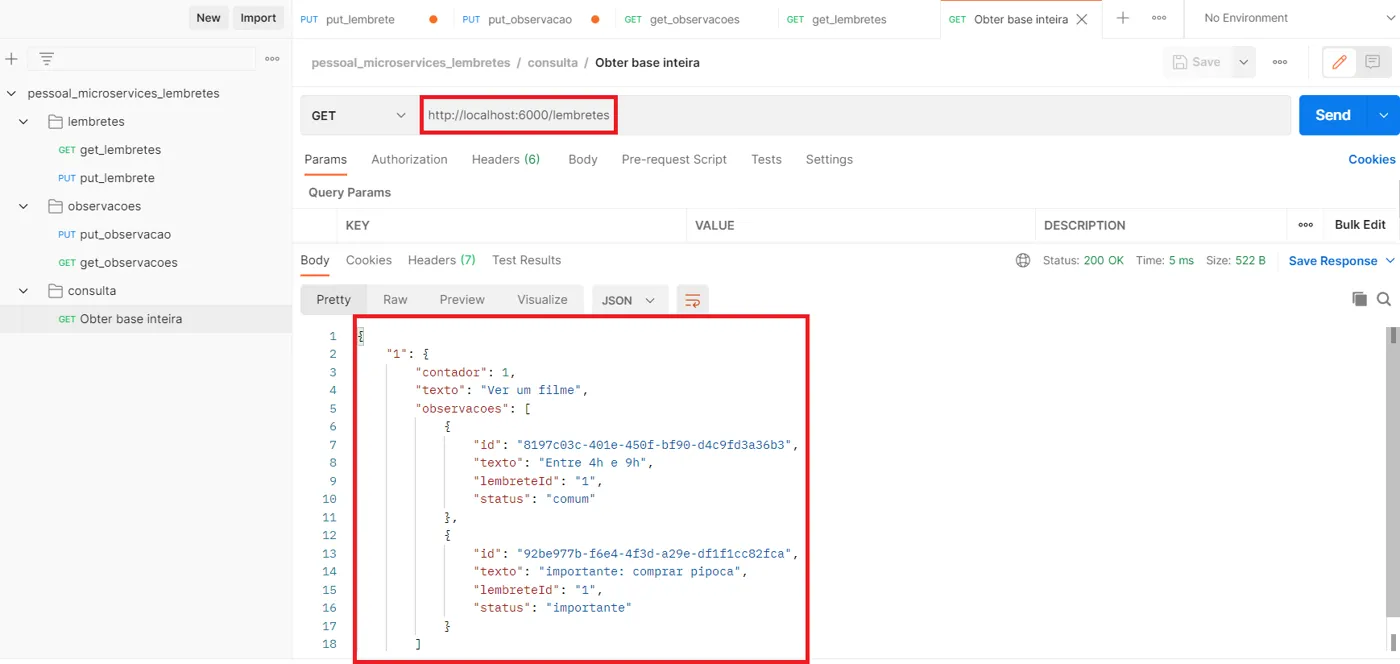
Task: Copy response with copy icon
Action: [1359, 299]
